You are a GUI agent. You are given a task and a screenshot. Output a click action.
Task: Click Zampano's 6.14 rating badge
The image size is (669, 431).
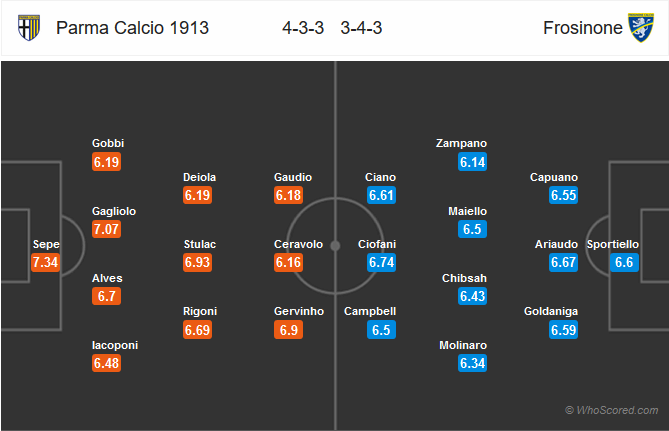[x=472, y=162]
